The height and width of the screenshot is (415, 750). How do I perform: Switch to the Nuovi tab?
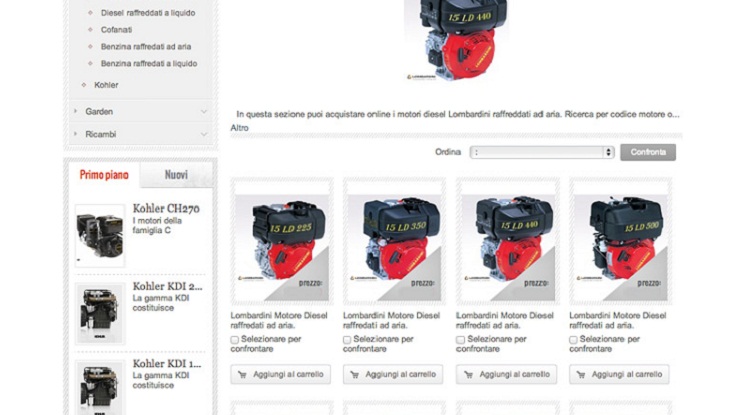(x=176, y=175)
